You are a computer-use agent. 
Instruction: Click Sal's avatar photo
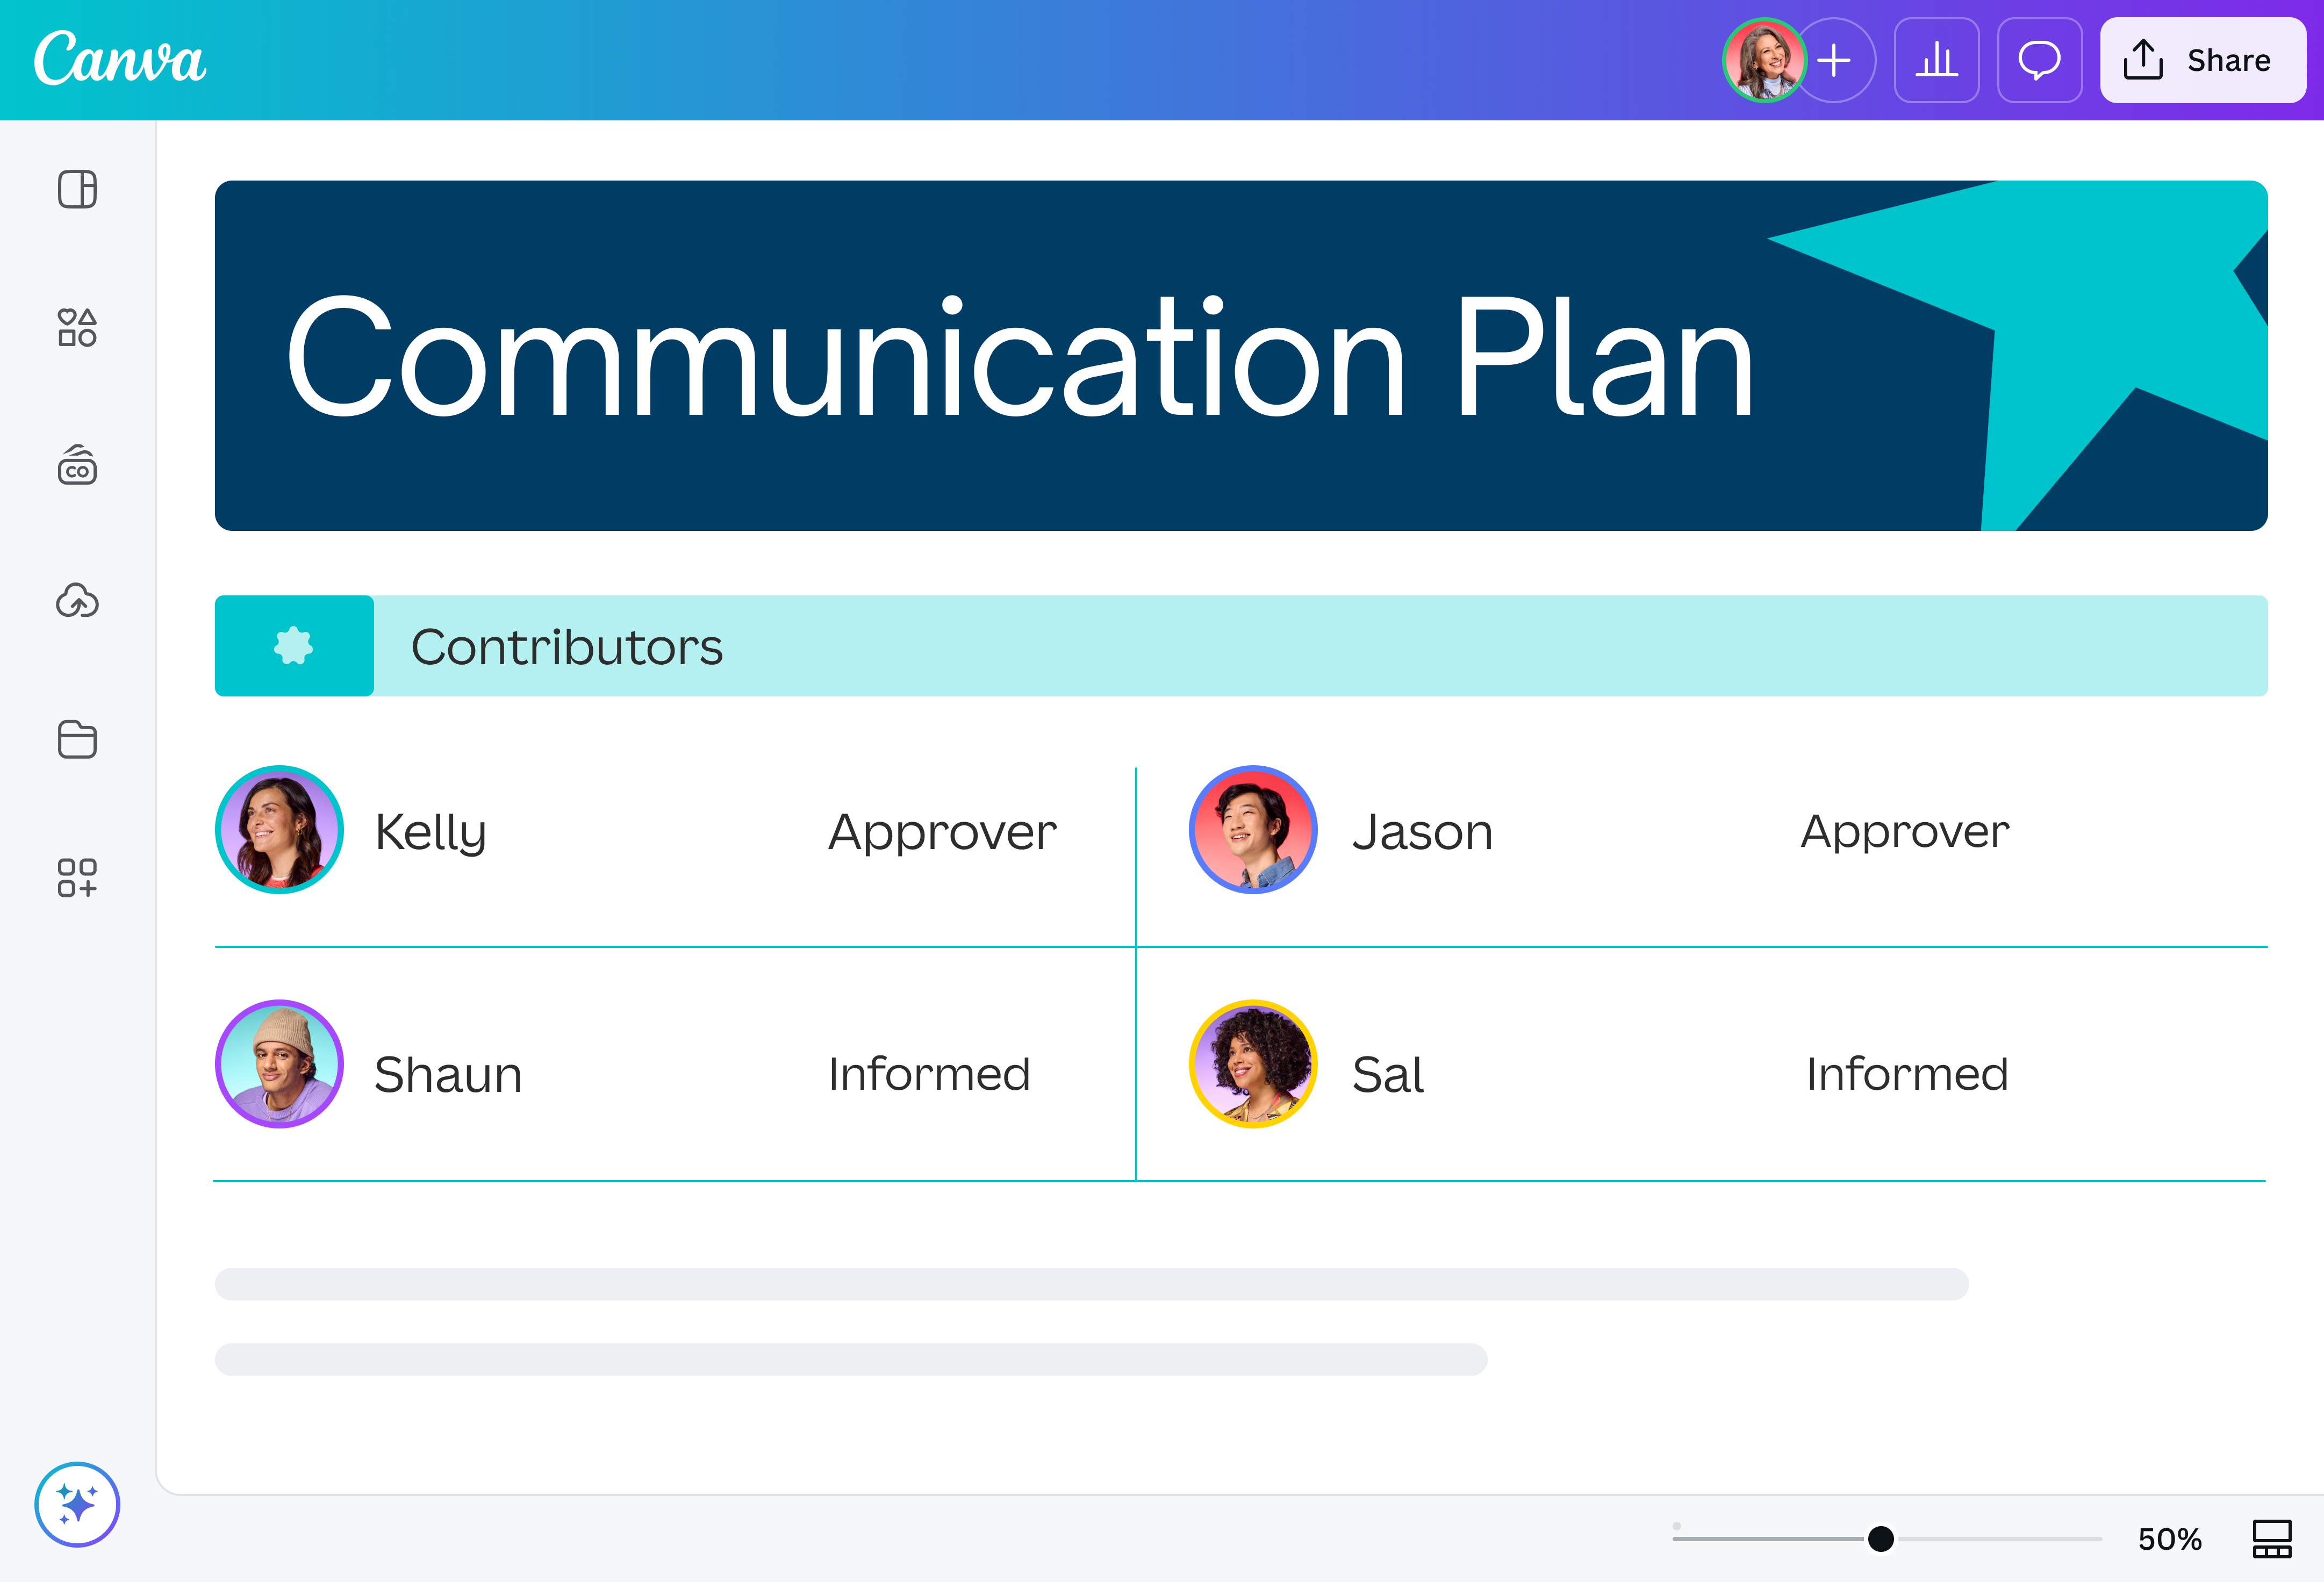[1253, 1064]
